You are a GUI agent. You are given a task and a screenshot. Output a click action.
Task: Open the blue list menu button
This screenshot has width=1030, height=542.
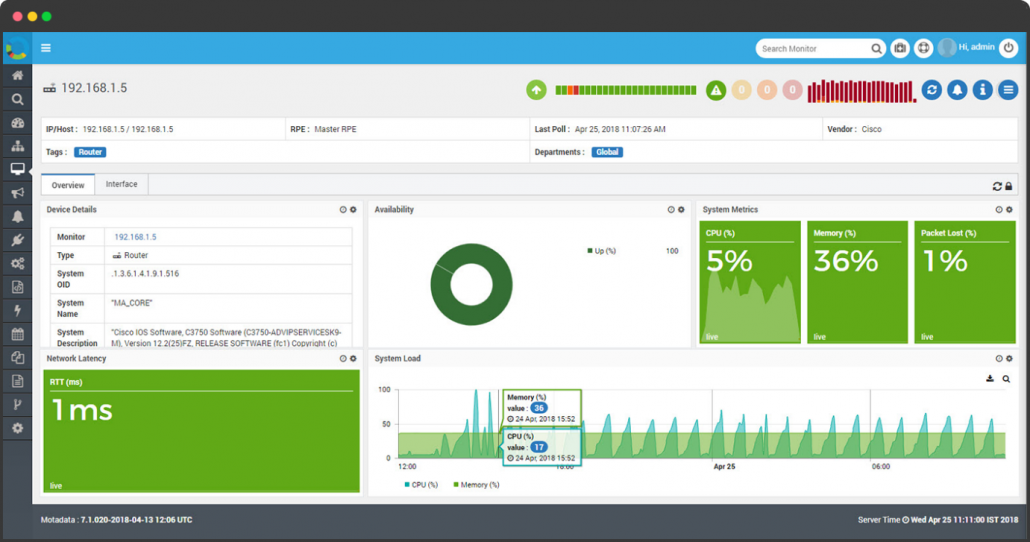coord(1008,90)
